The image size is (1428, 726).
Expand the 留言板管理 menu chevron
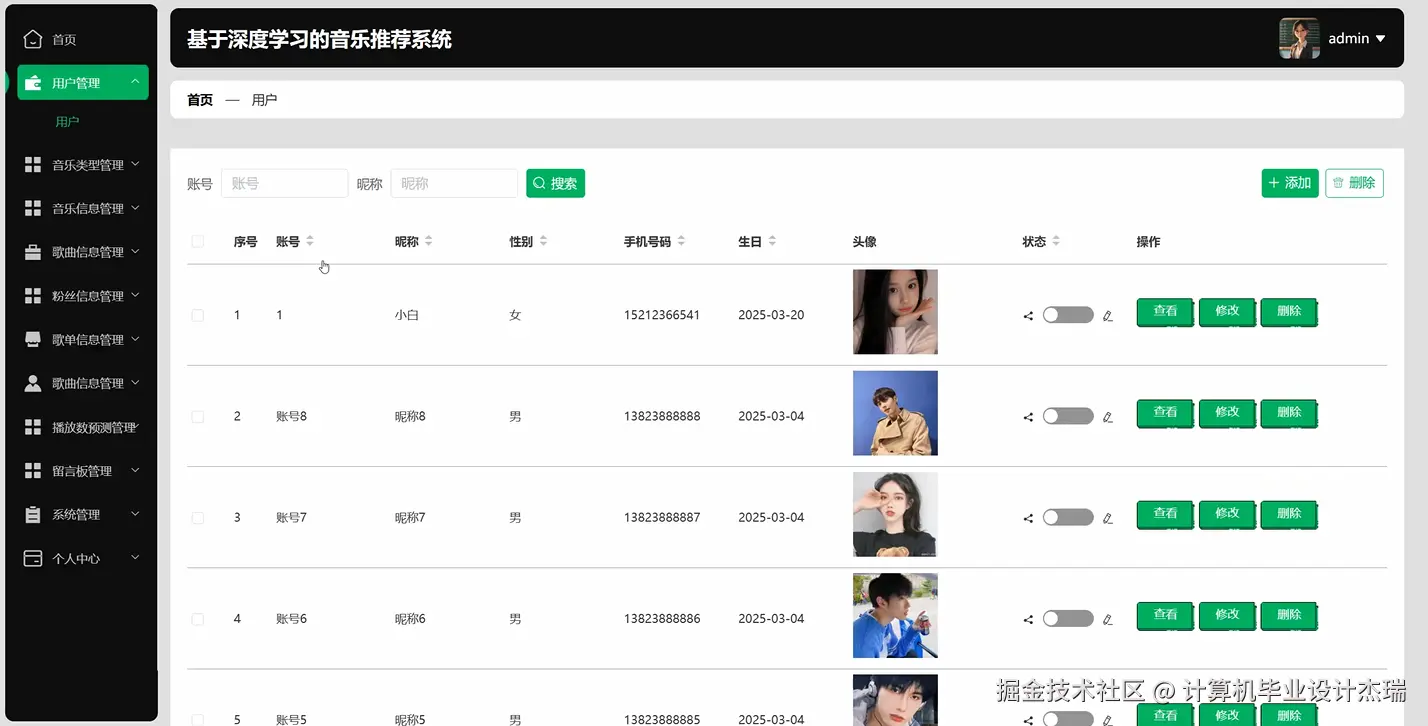135,470
